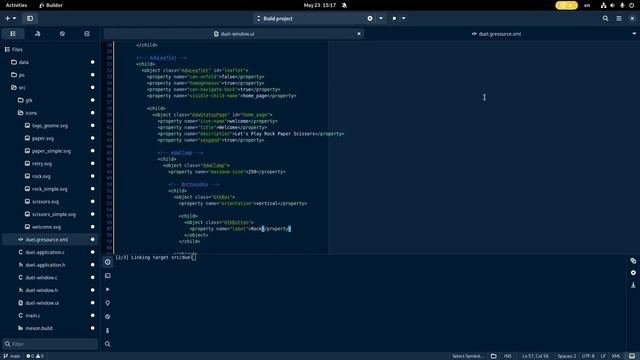Click the add new (+) toolbar button
Image resolution: width=640 pixels, height=360 pixels.
click(8, 18)
